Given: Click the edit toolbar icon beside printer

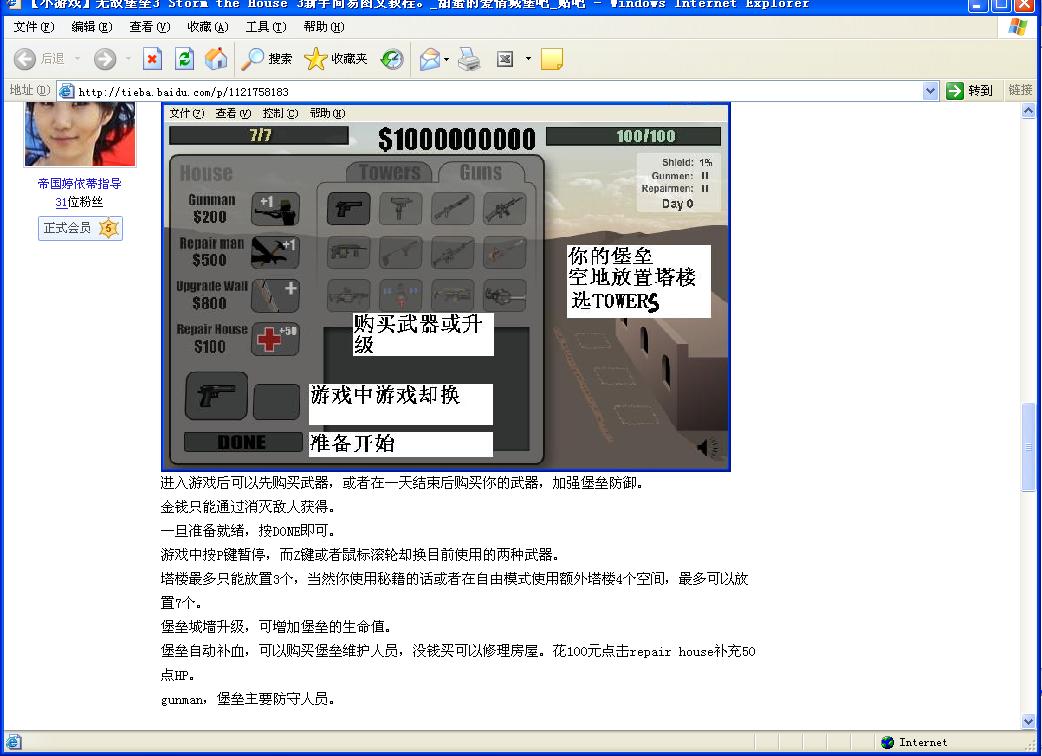Looking at the screenshot, I should pos(505,59).
